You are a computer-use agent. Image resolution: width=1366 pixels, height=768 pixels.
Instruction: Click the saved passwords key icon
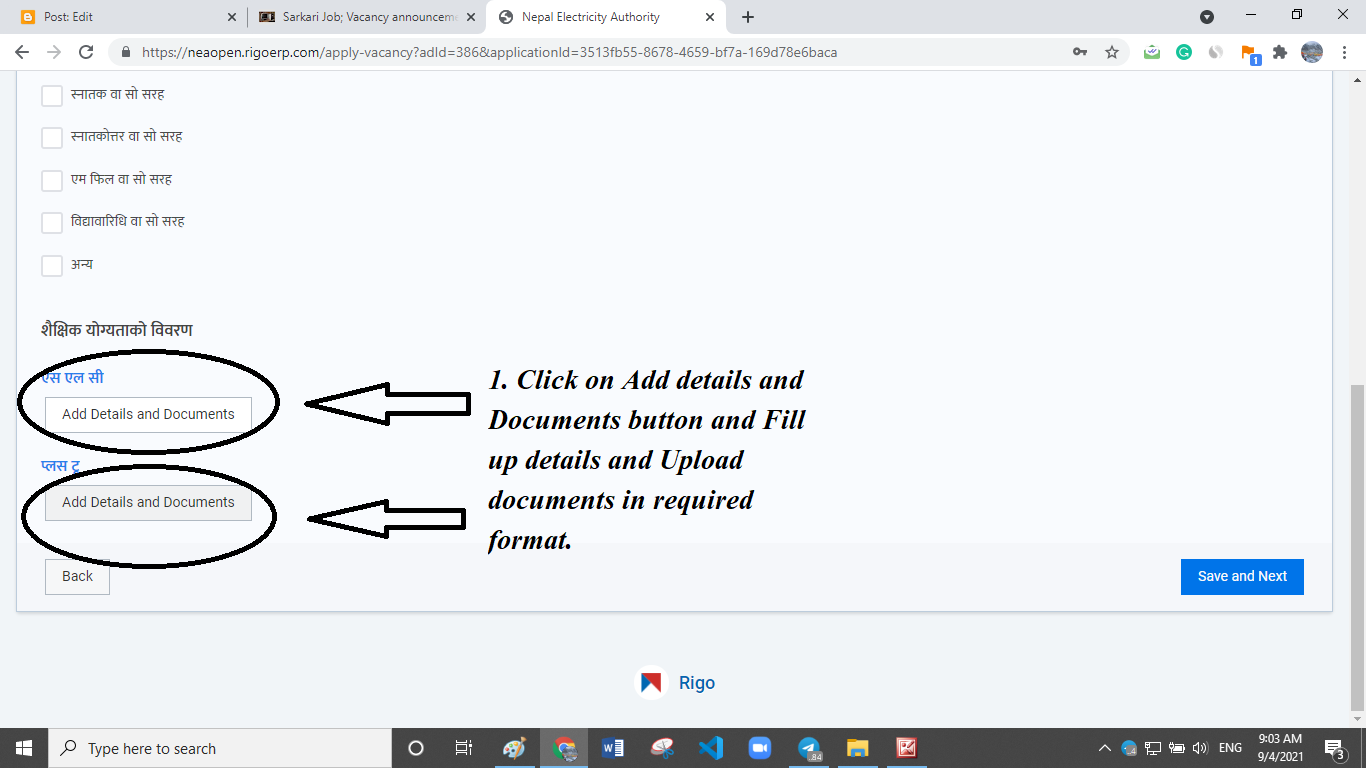(x=1080, y=52)
